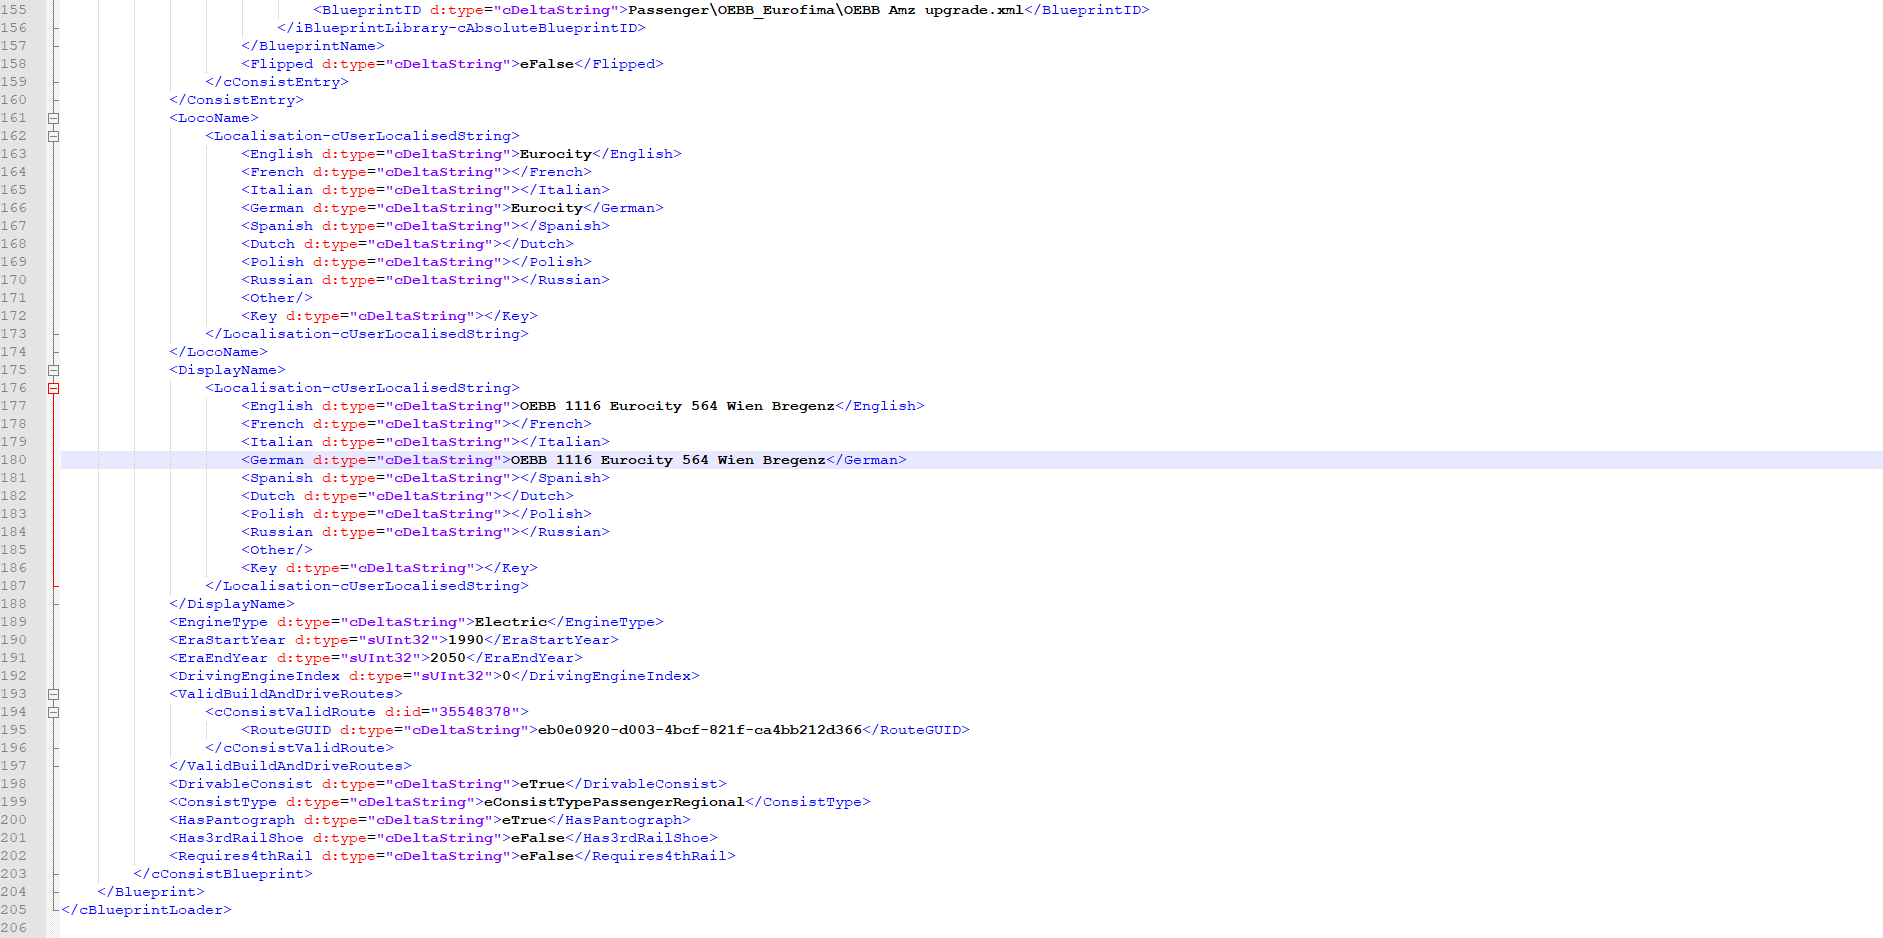Click the closing '</cConsistBlueprint>' tag

click(223, 874)
